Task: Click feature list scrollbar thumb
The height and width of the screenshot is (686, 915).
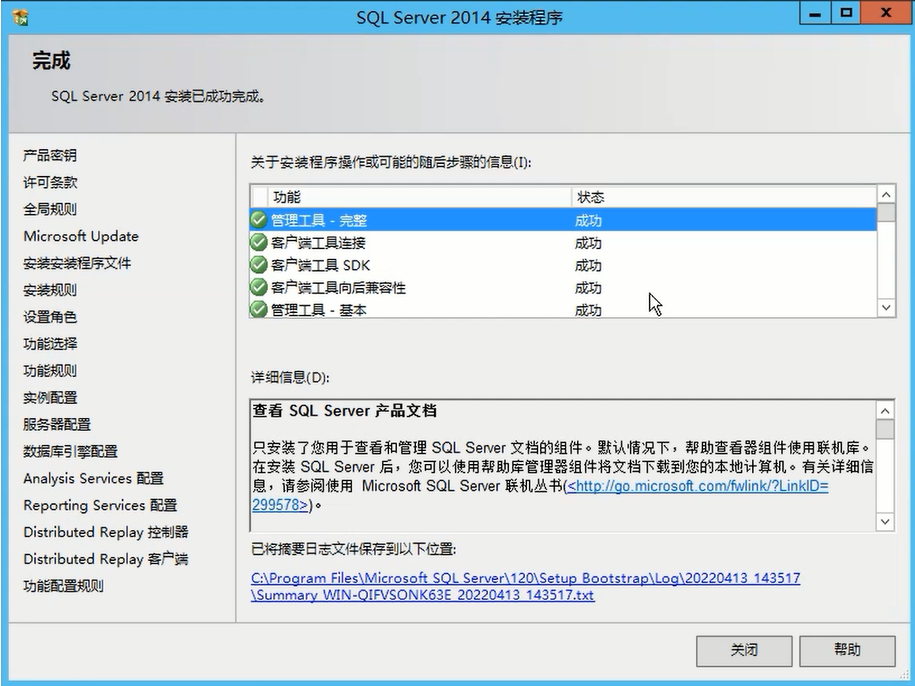Action: [x=886, y=212]
